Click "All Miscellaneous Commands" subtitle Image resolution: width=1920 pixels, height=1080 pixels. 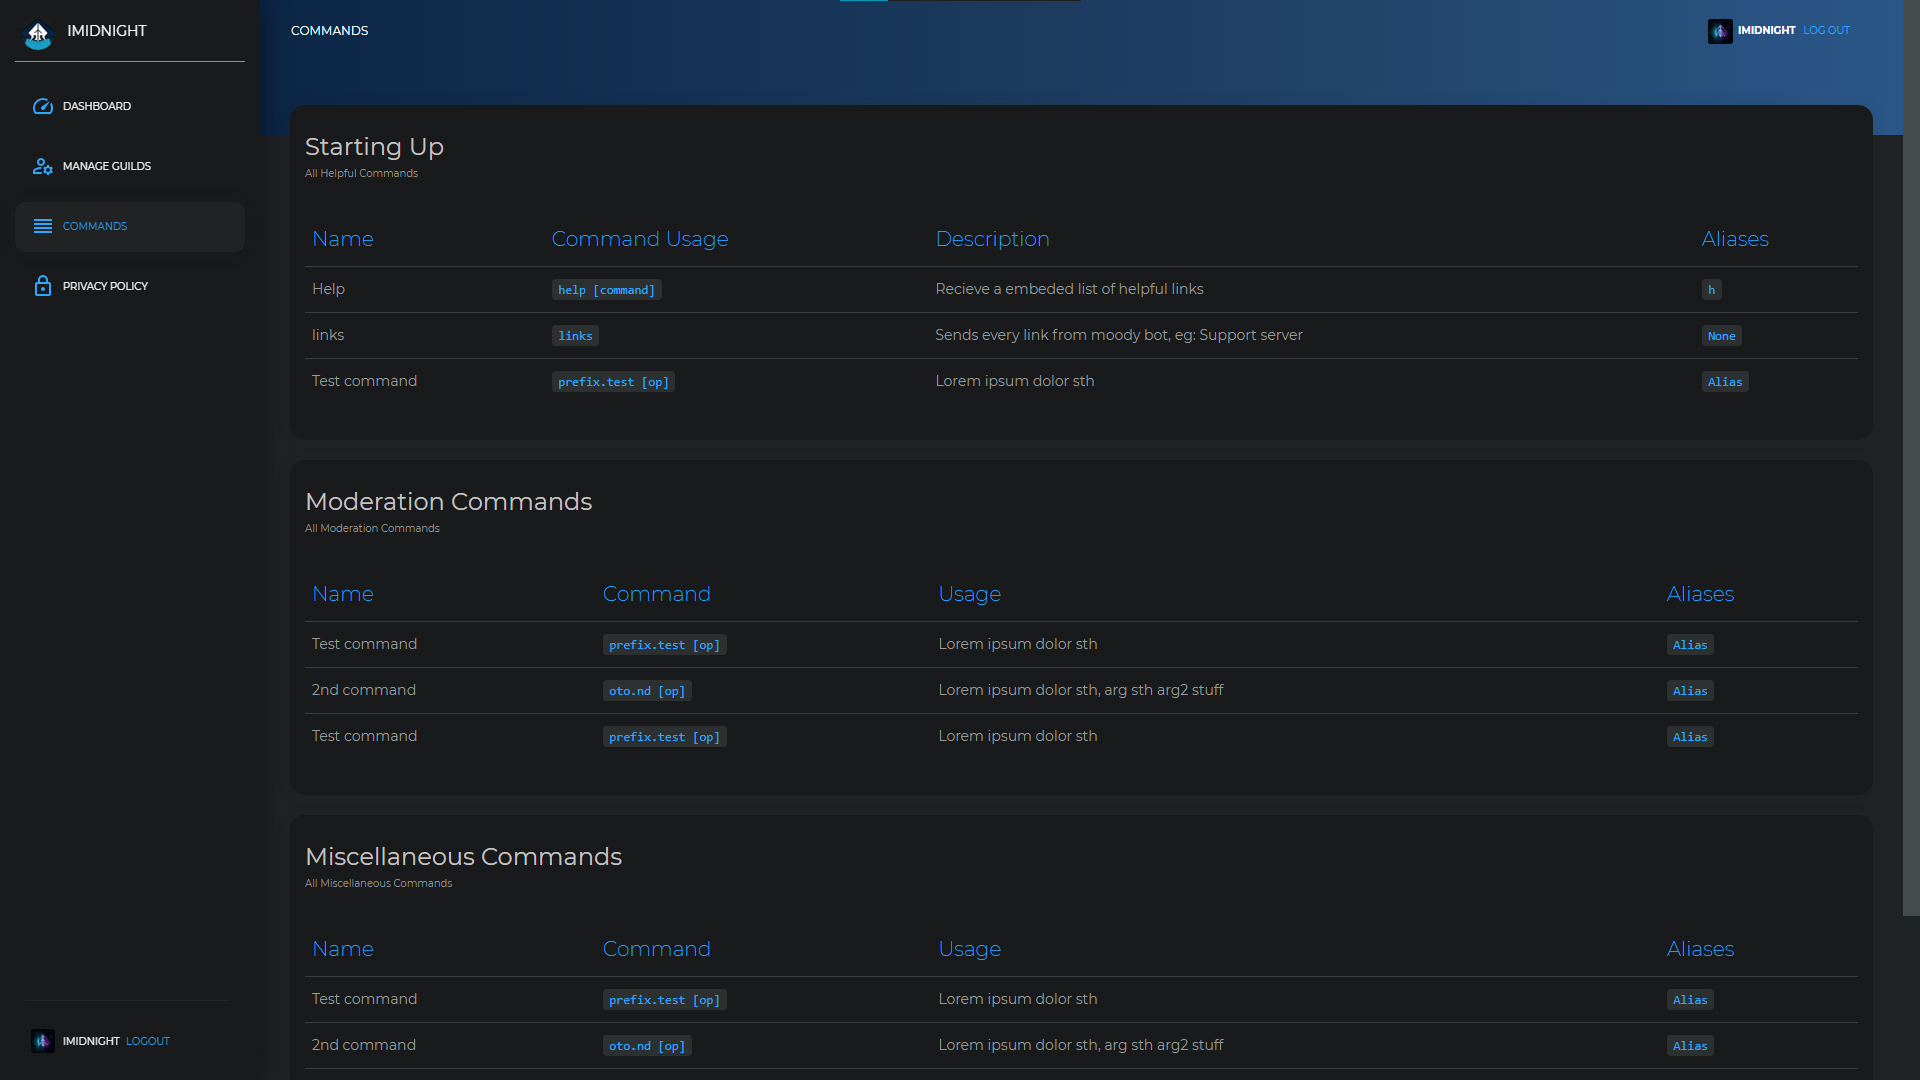(x=378, y=884)
